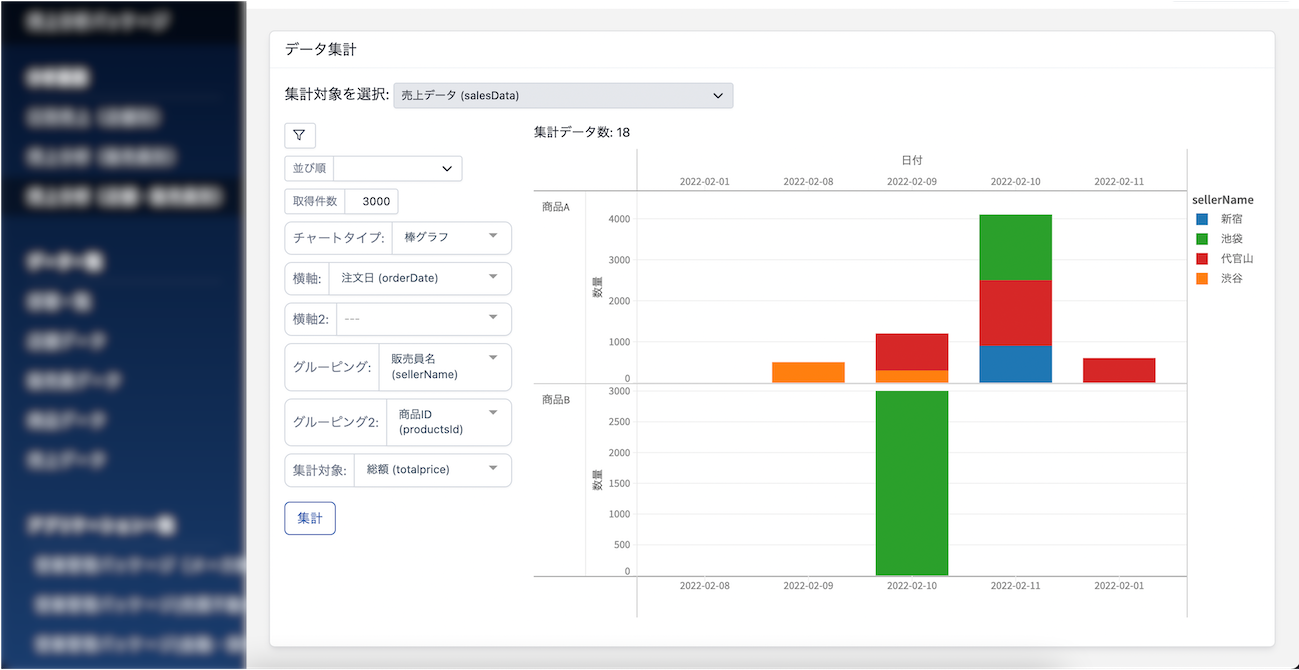1299x670 pixels.
Task: Click the blue 新宿 legend swatch
Action: coord(1201,219)
